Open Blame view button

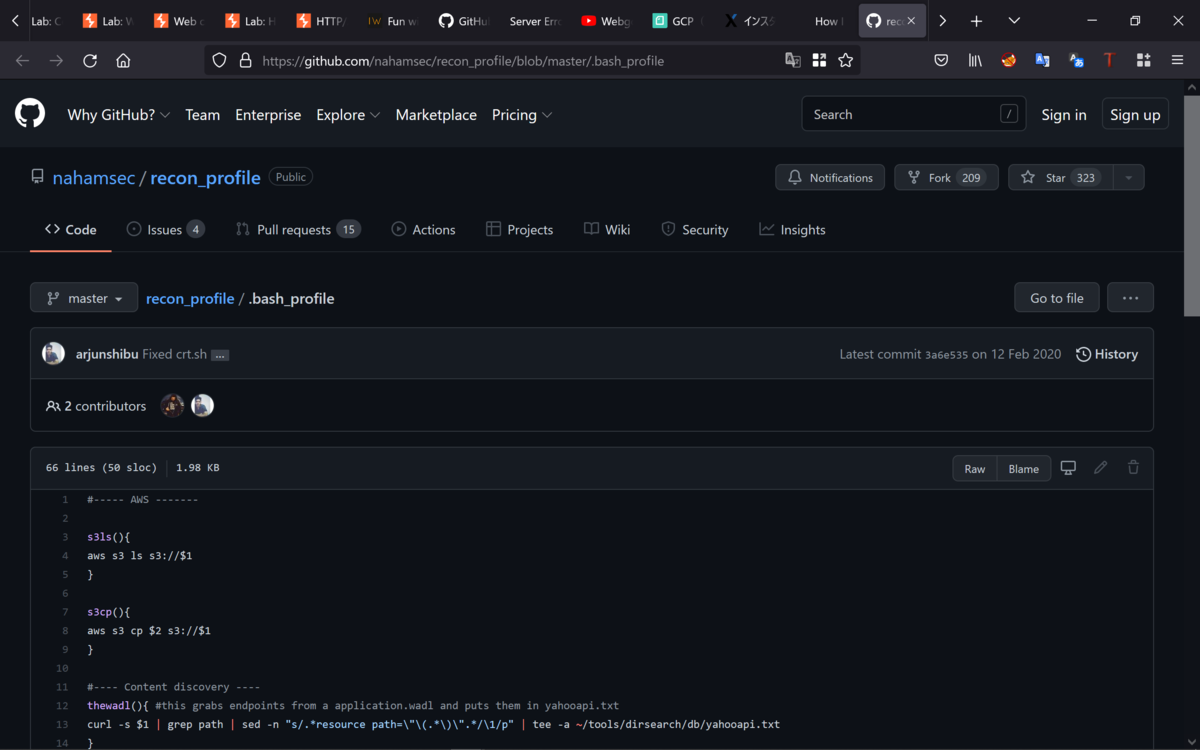pyautogui.click(x=1024, y=468)
